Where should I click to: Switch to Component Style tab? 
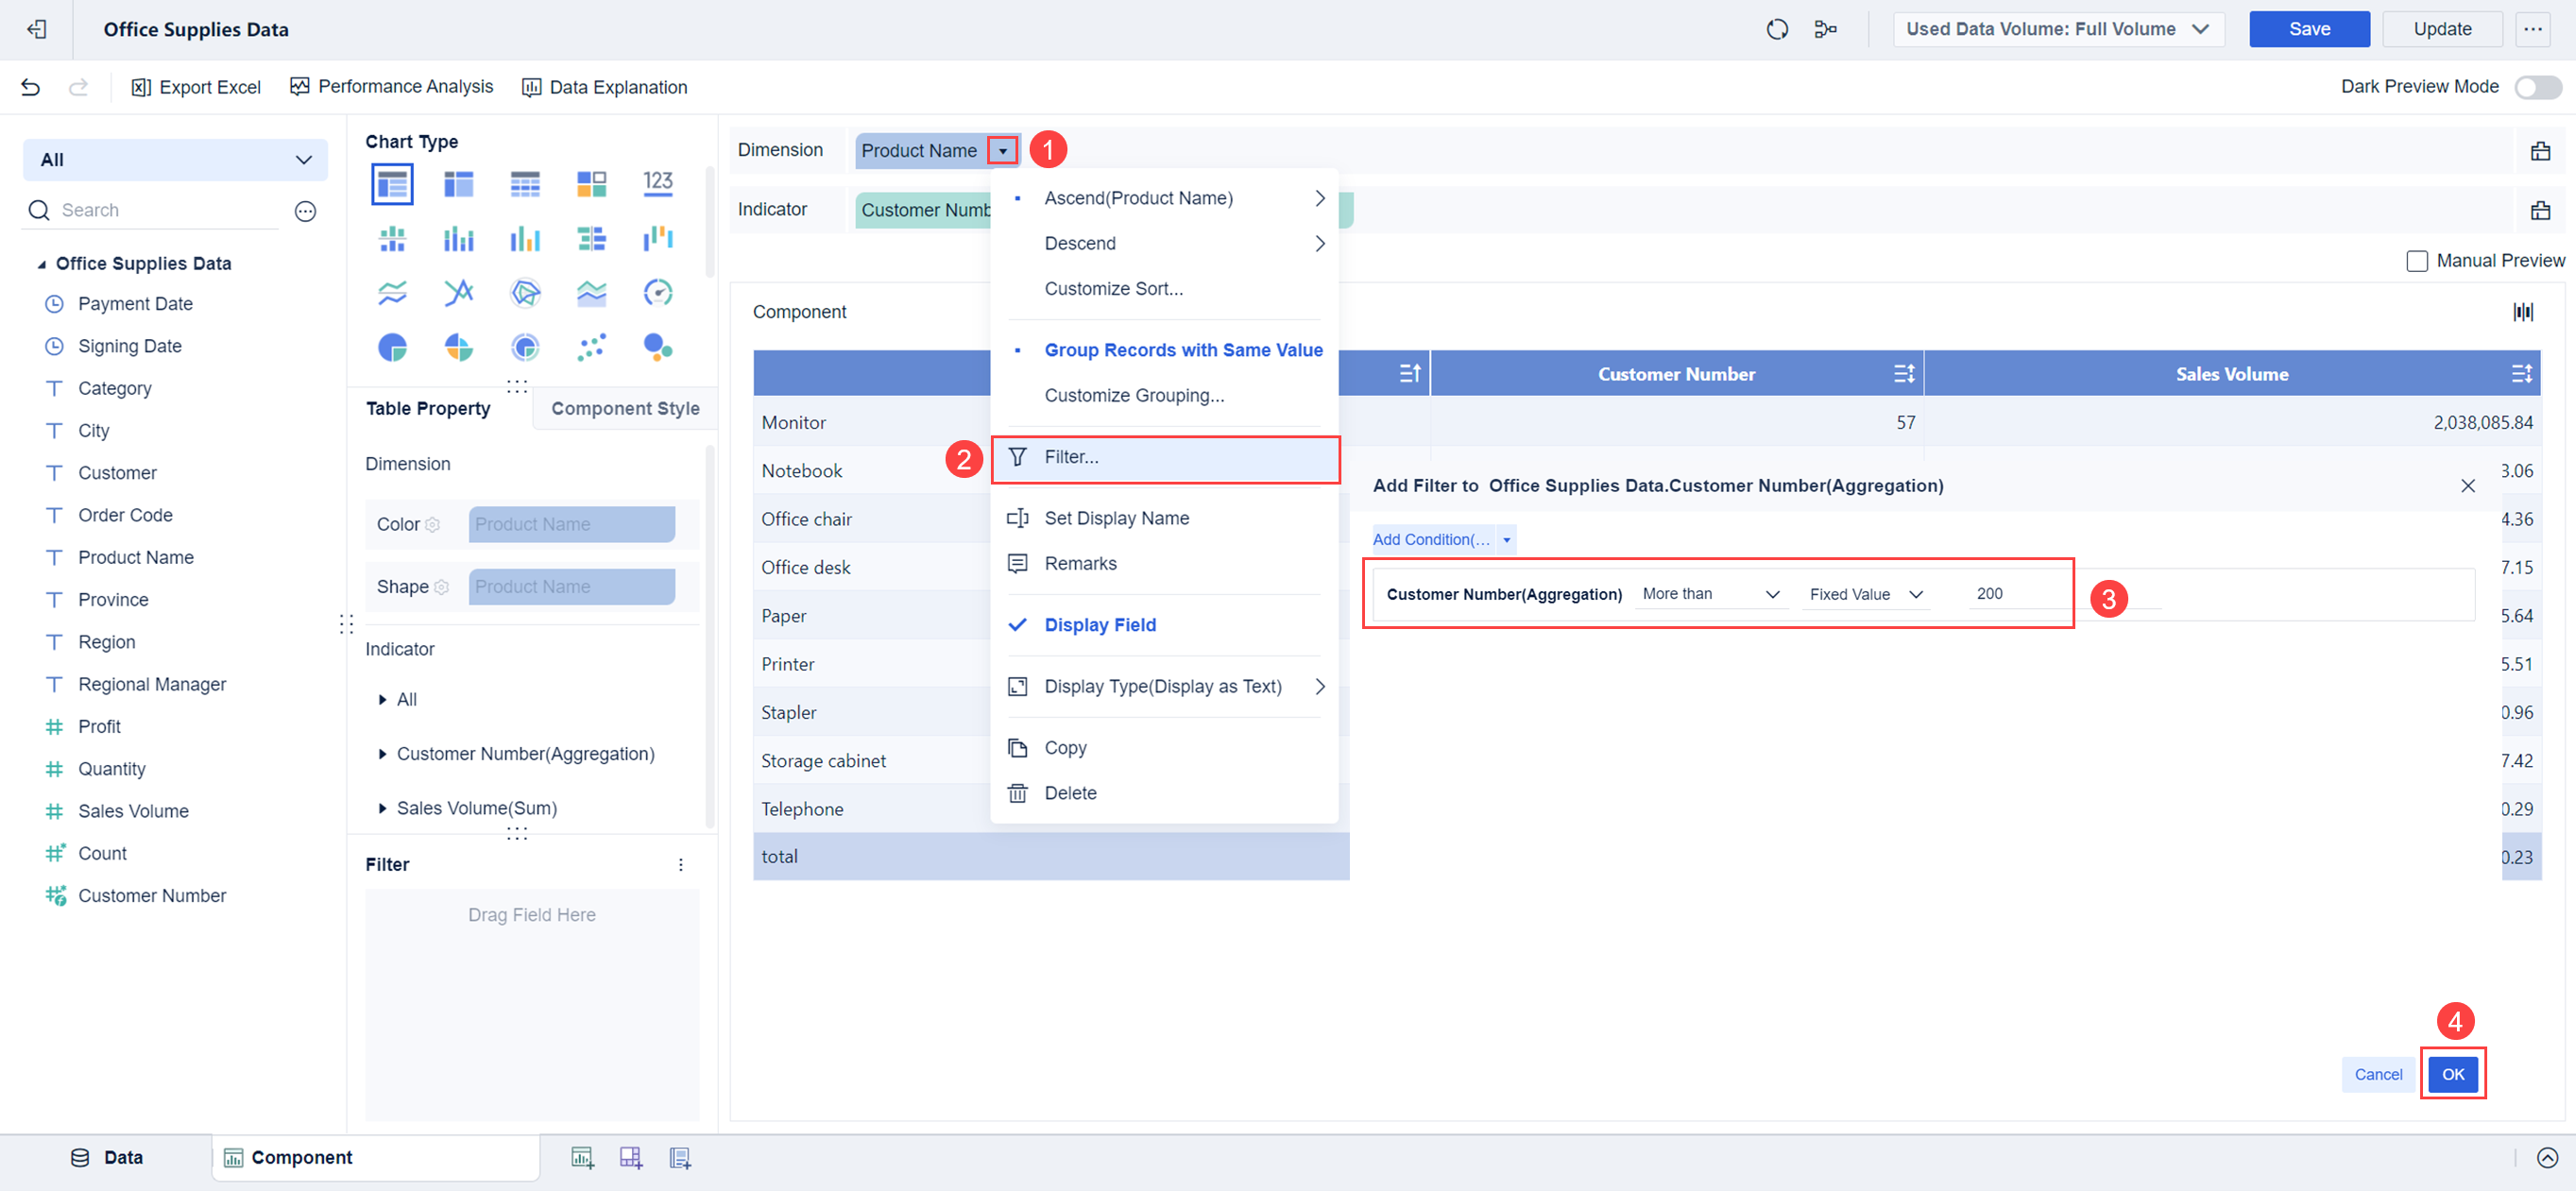624,408
